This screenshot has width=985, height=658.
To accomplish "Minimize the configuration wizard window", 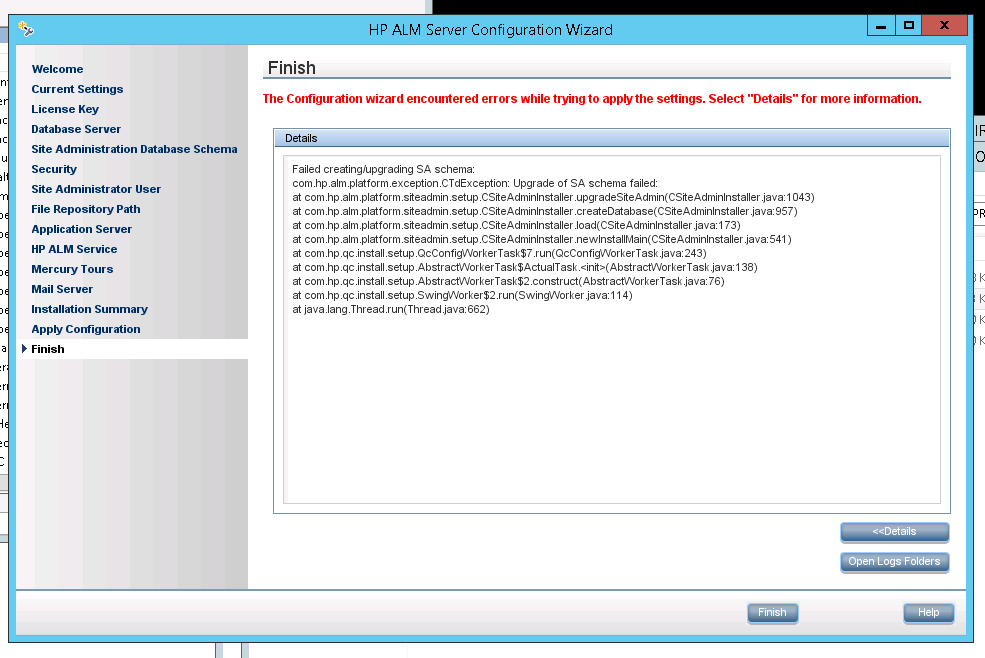I will click(881, 26).
